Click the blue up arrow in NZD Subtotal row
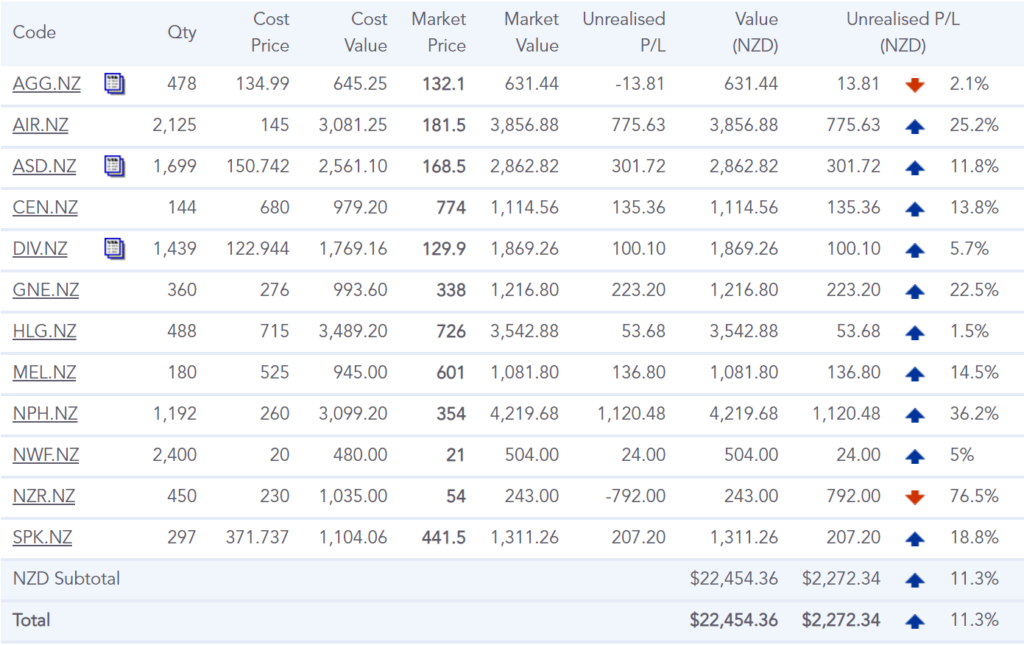Viewport: 1024px width, 645px height. point(914,579)
